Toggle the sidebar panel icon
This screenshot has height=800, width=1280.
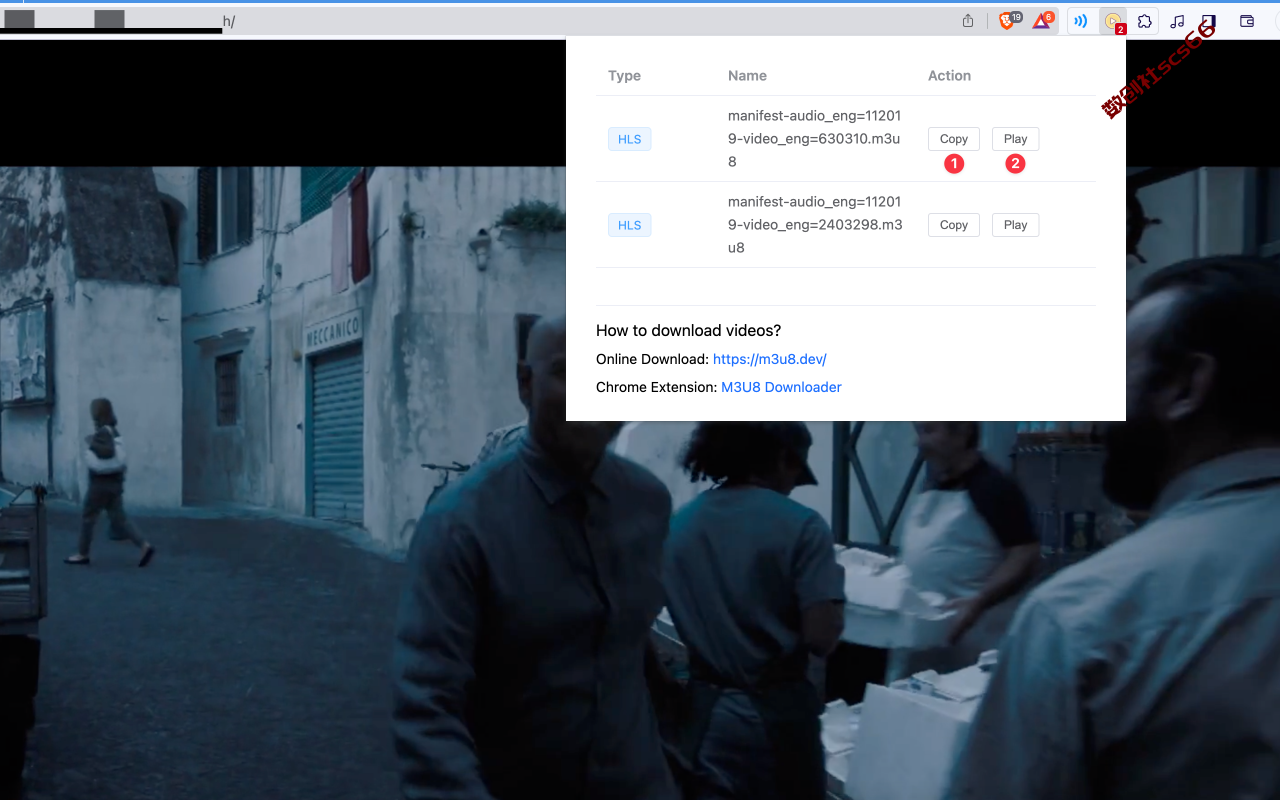(x=1209, y=21)
